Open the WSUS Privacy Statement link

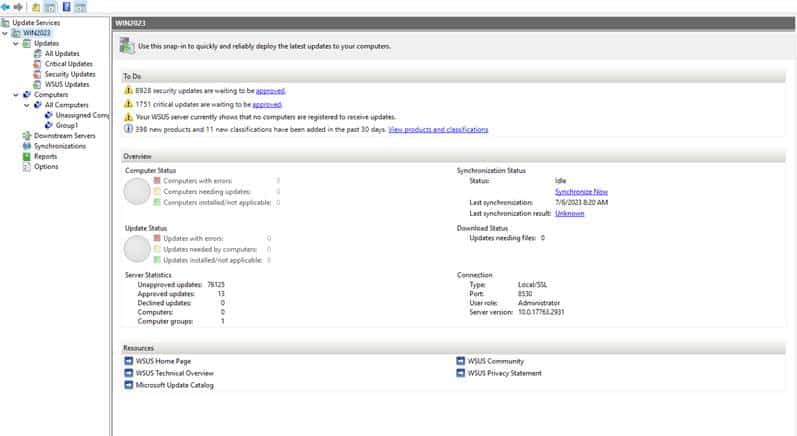coord(504,373)
